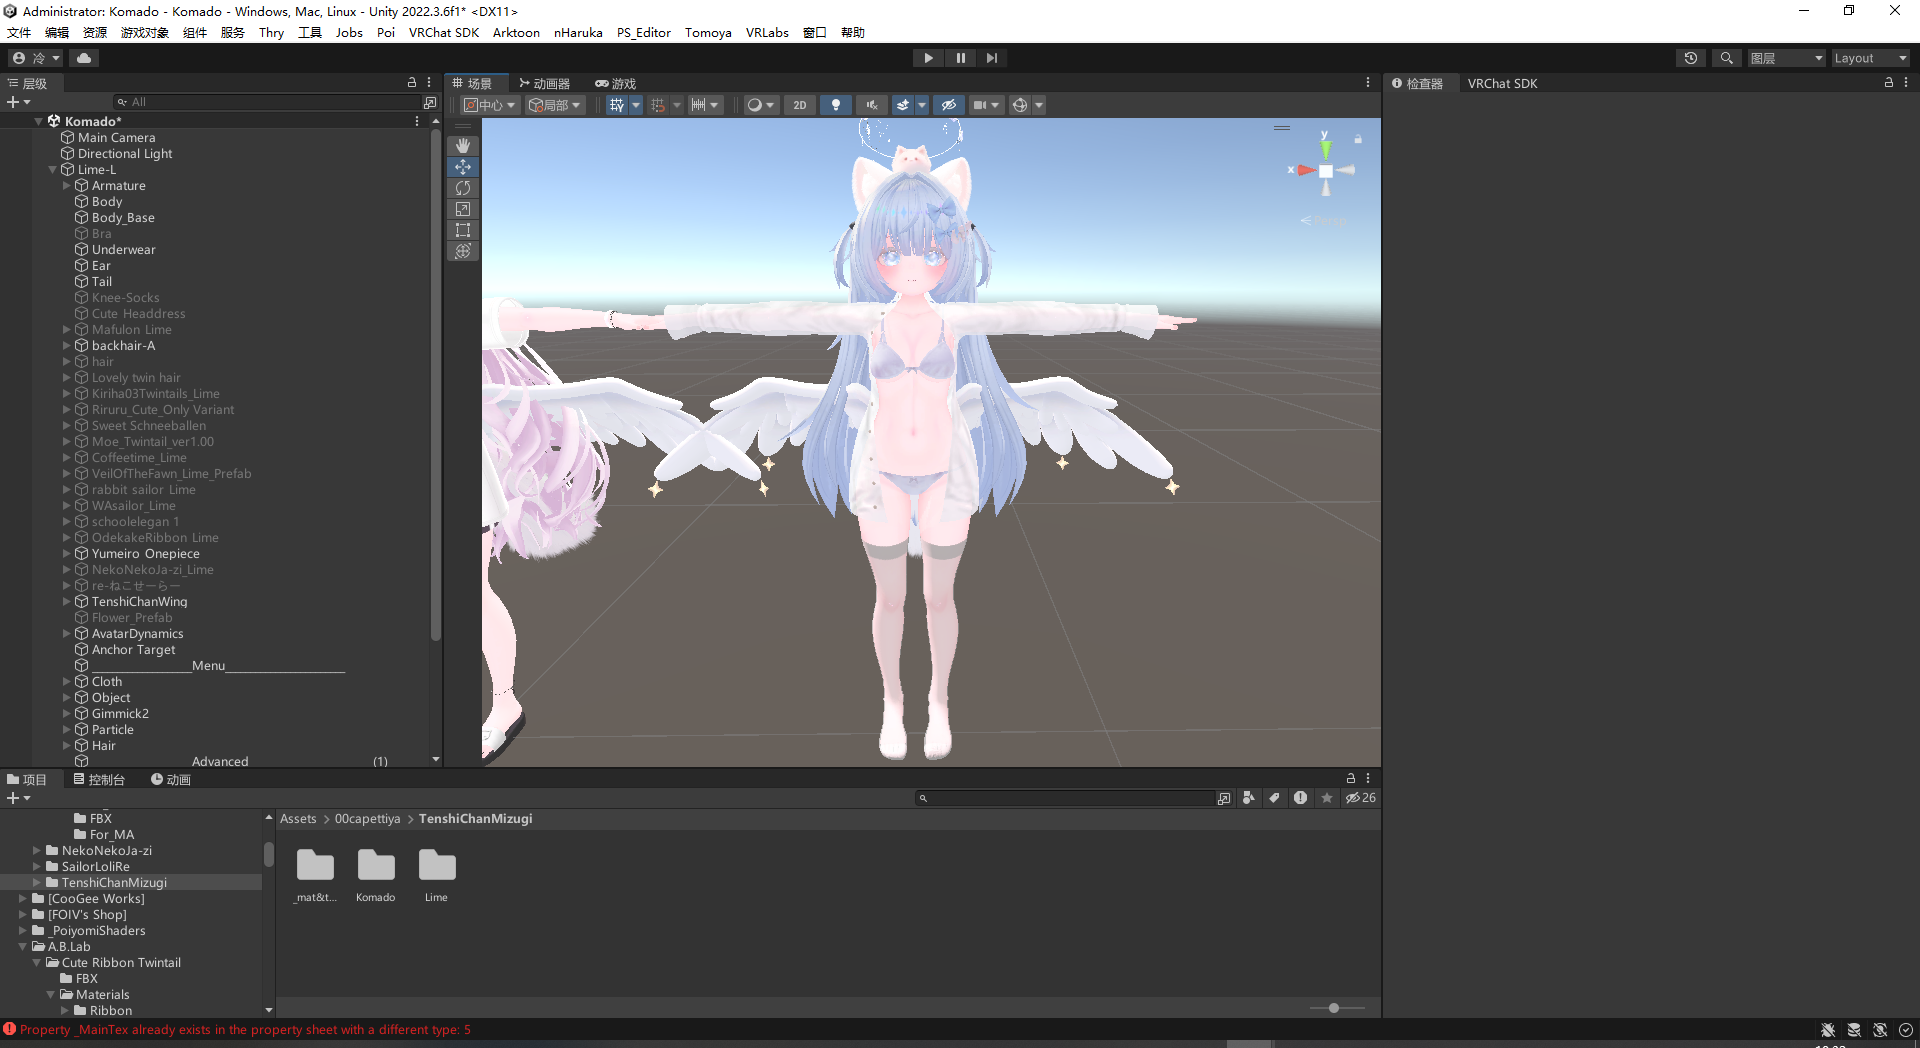This screenshot has width=1920, height=1048.
Task: Open the global search magnifier icon
Action: [x=1726, y=58]
